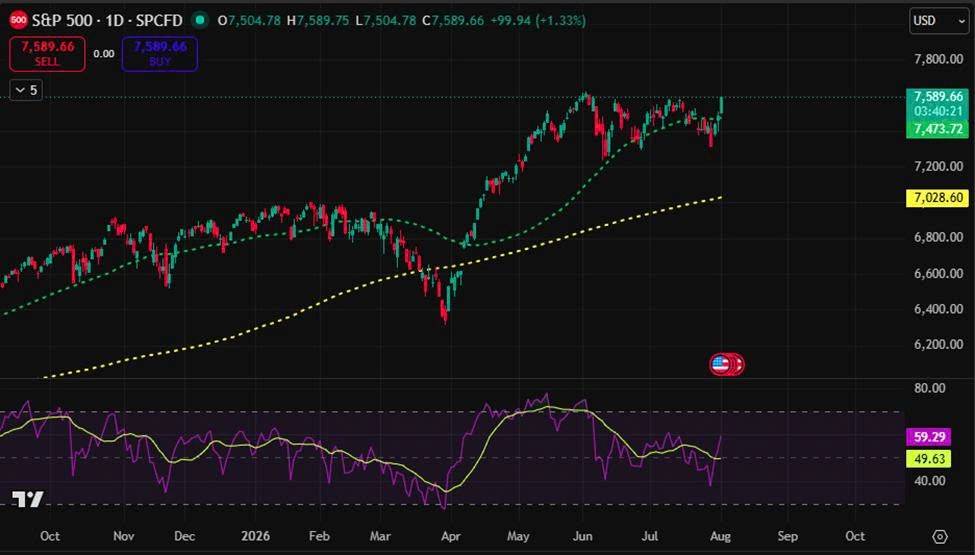Click the BUY 7,589.66 button
The width and height of the screenshot is (975, 555).
[160, 54]
